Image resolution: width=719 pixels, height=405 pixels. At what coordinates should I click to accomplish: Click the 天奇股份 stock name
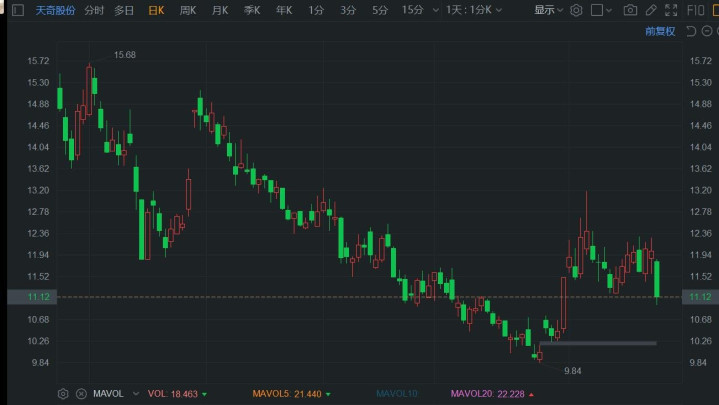tap(55, 10)
